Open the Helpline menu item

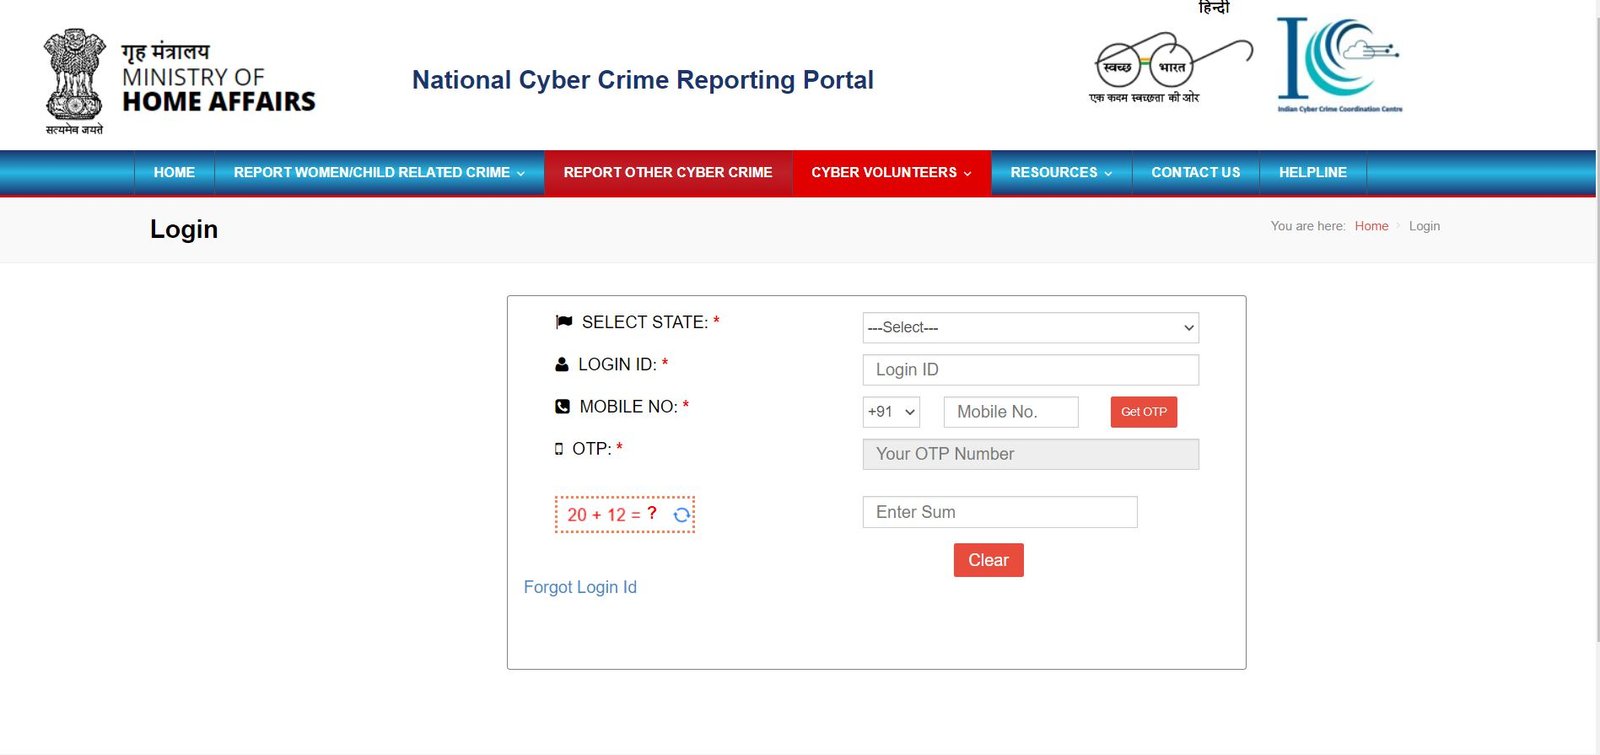click(1312, 173)
